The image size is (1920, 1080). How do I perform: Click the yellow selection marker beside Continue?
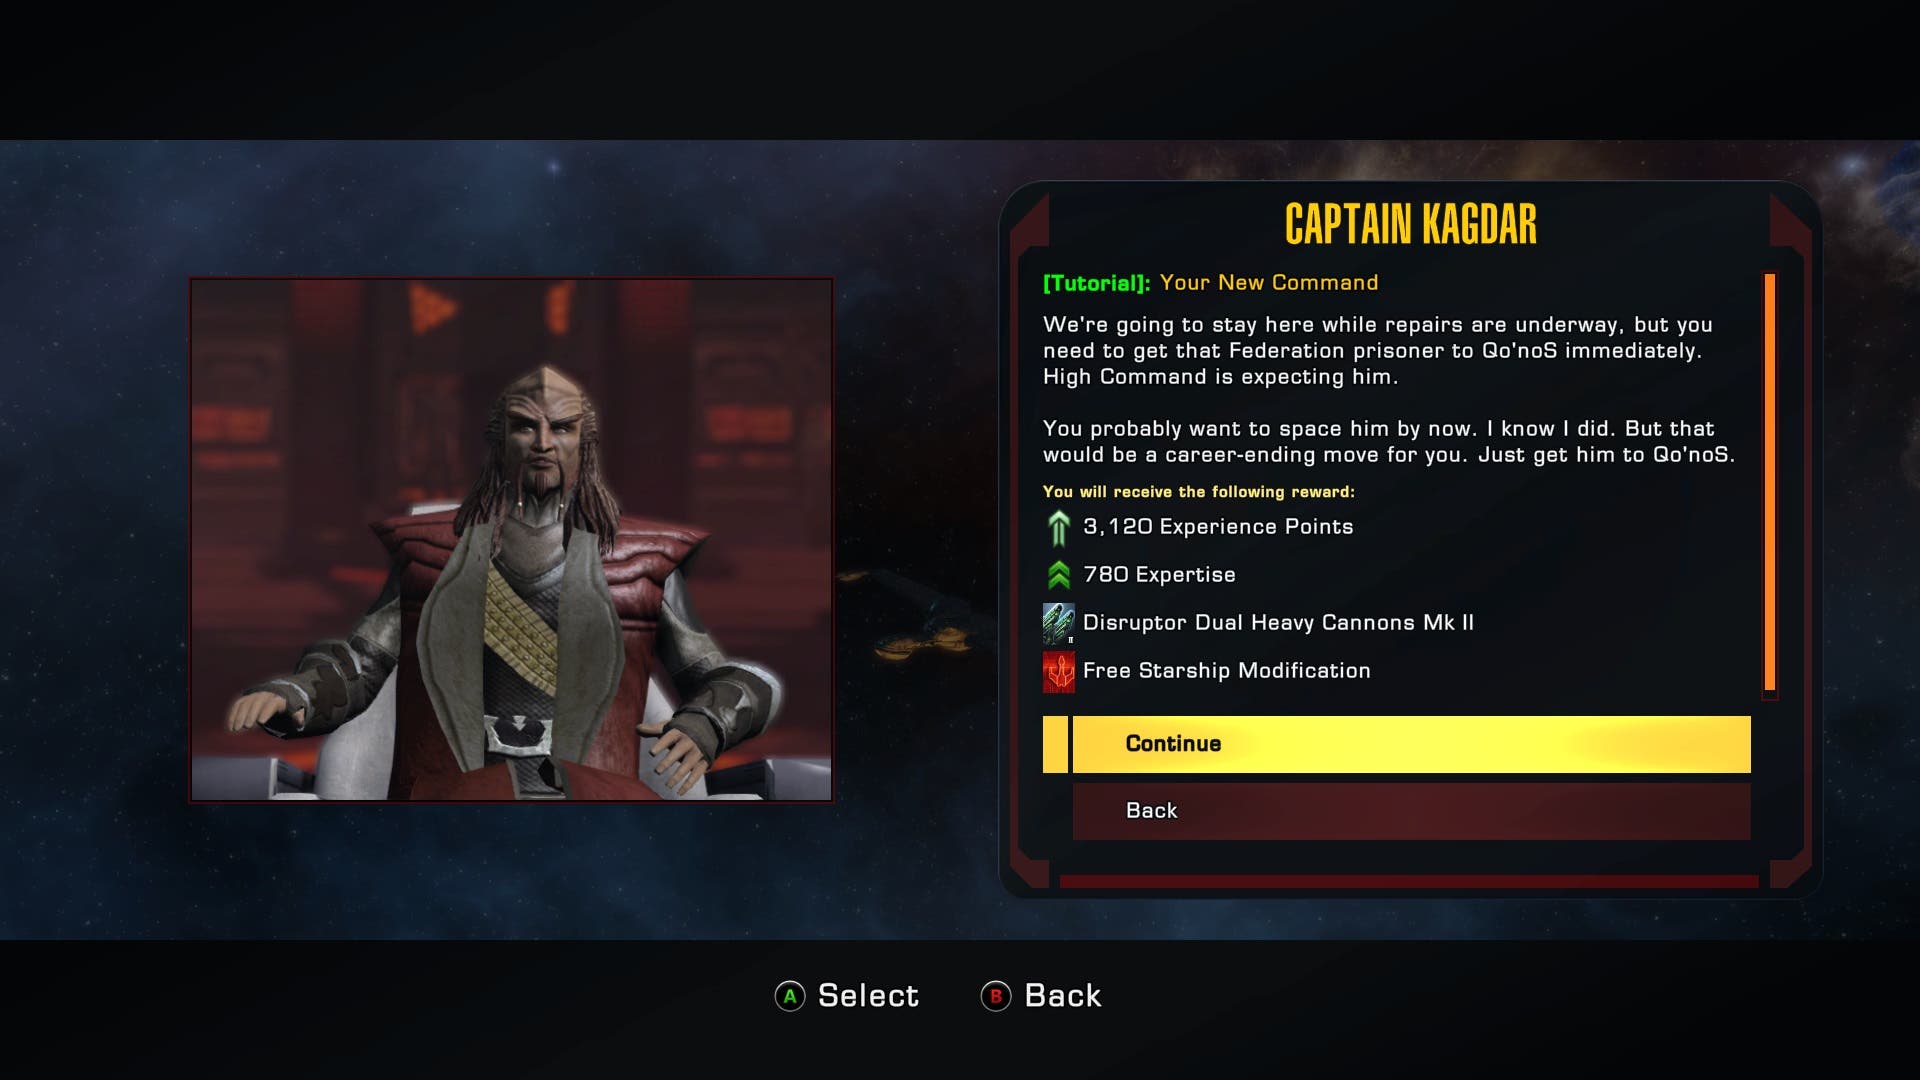pos(1055,744)
